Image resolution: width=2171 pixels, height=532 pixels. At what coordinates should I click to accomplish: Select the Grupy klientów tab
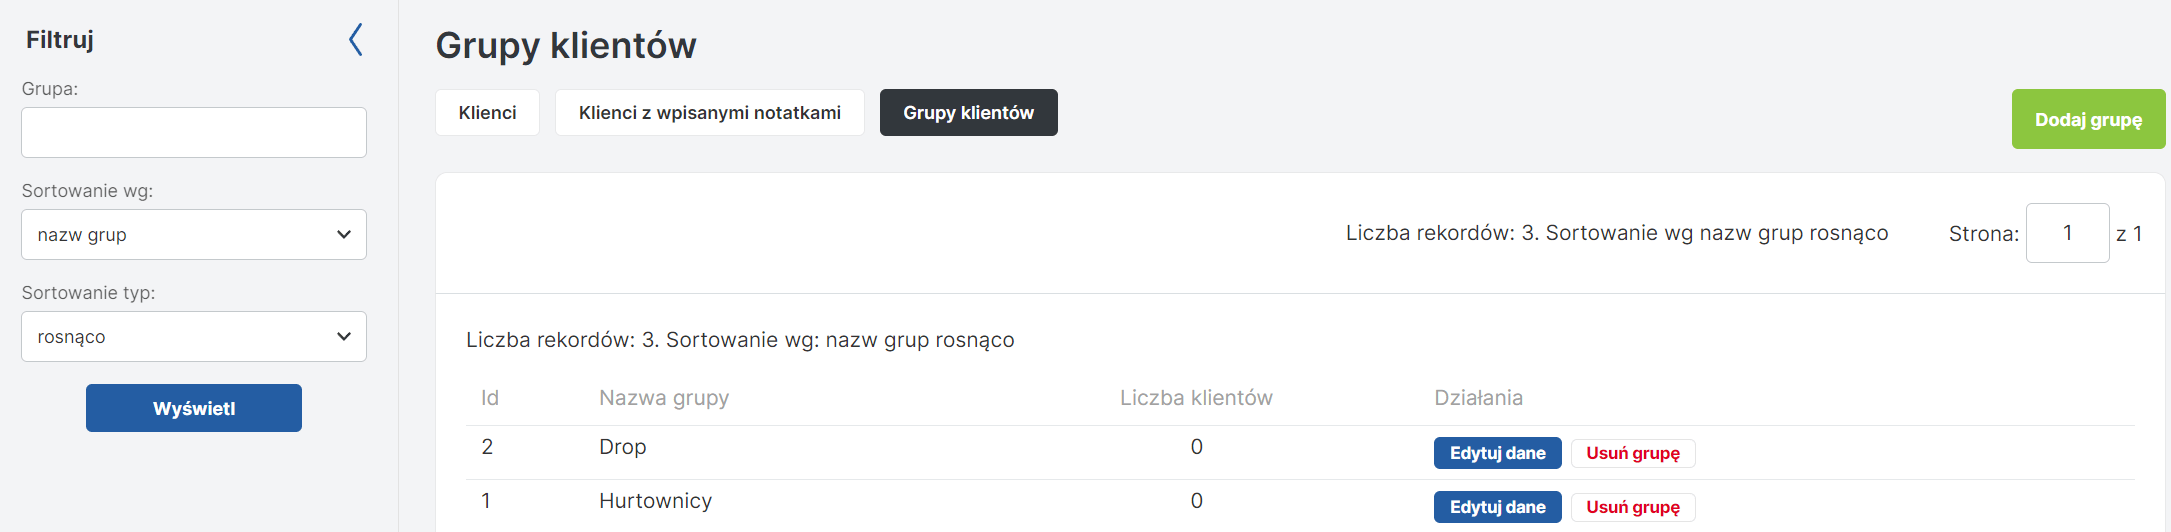tap(968, 113)
